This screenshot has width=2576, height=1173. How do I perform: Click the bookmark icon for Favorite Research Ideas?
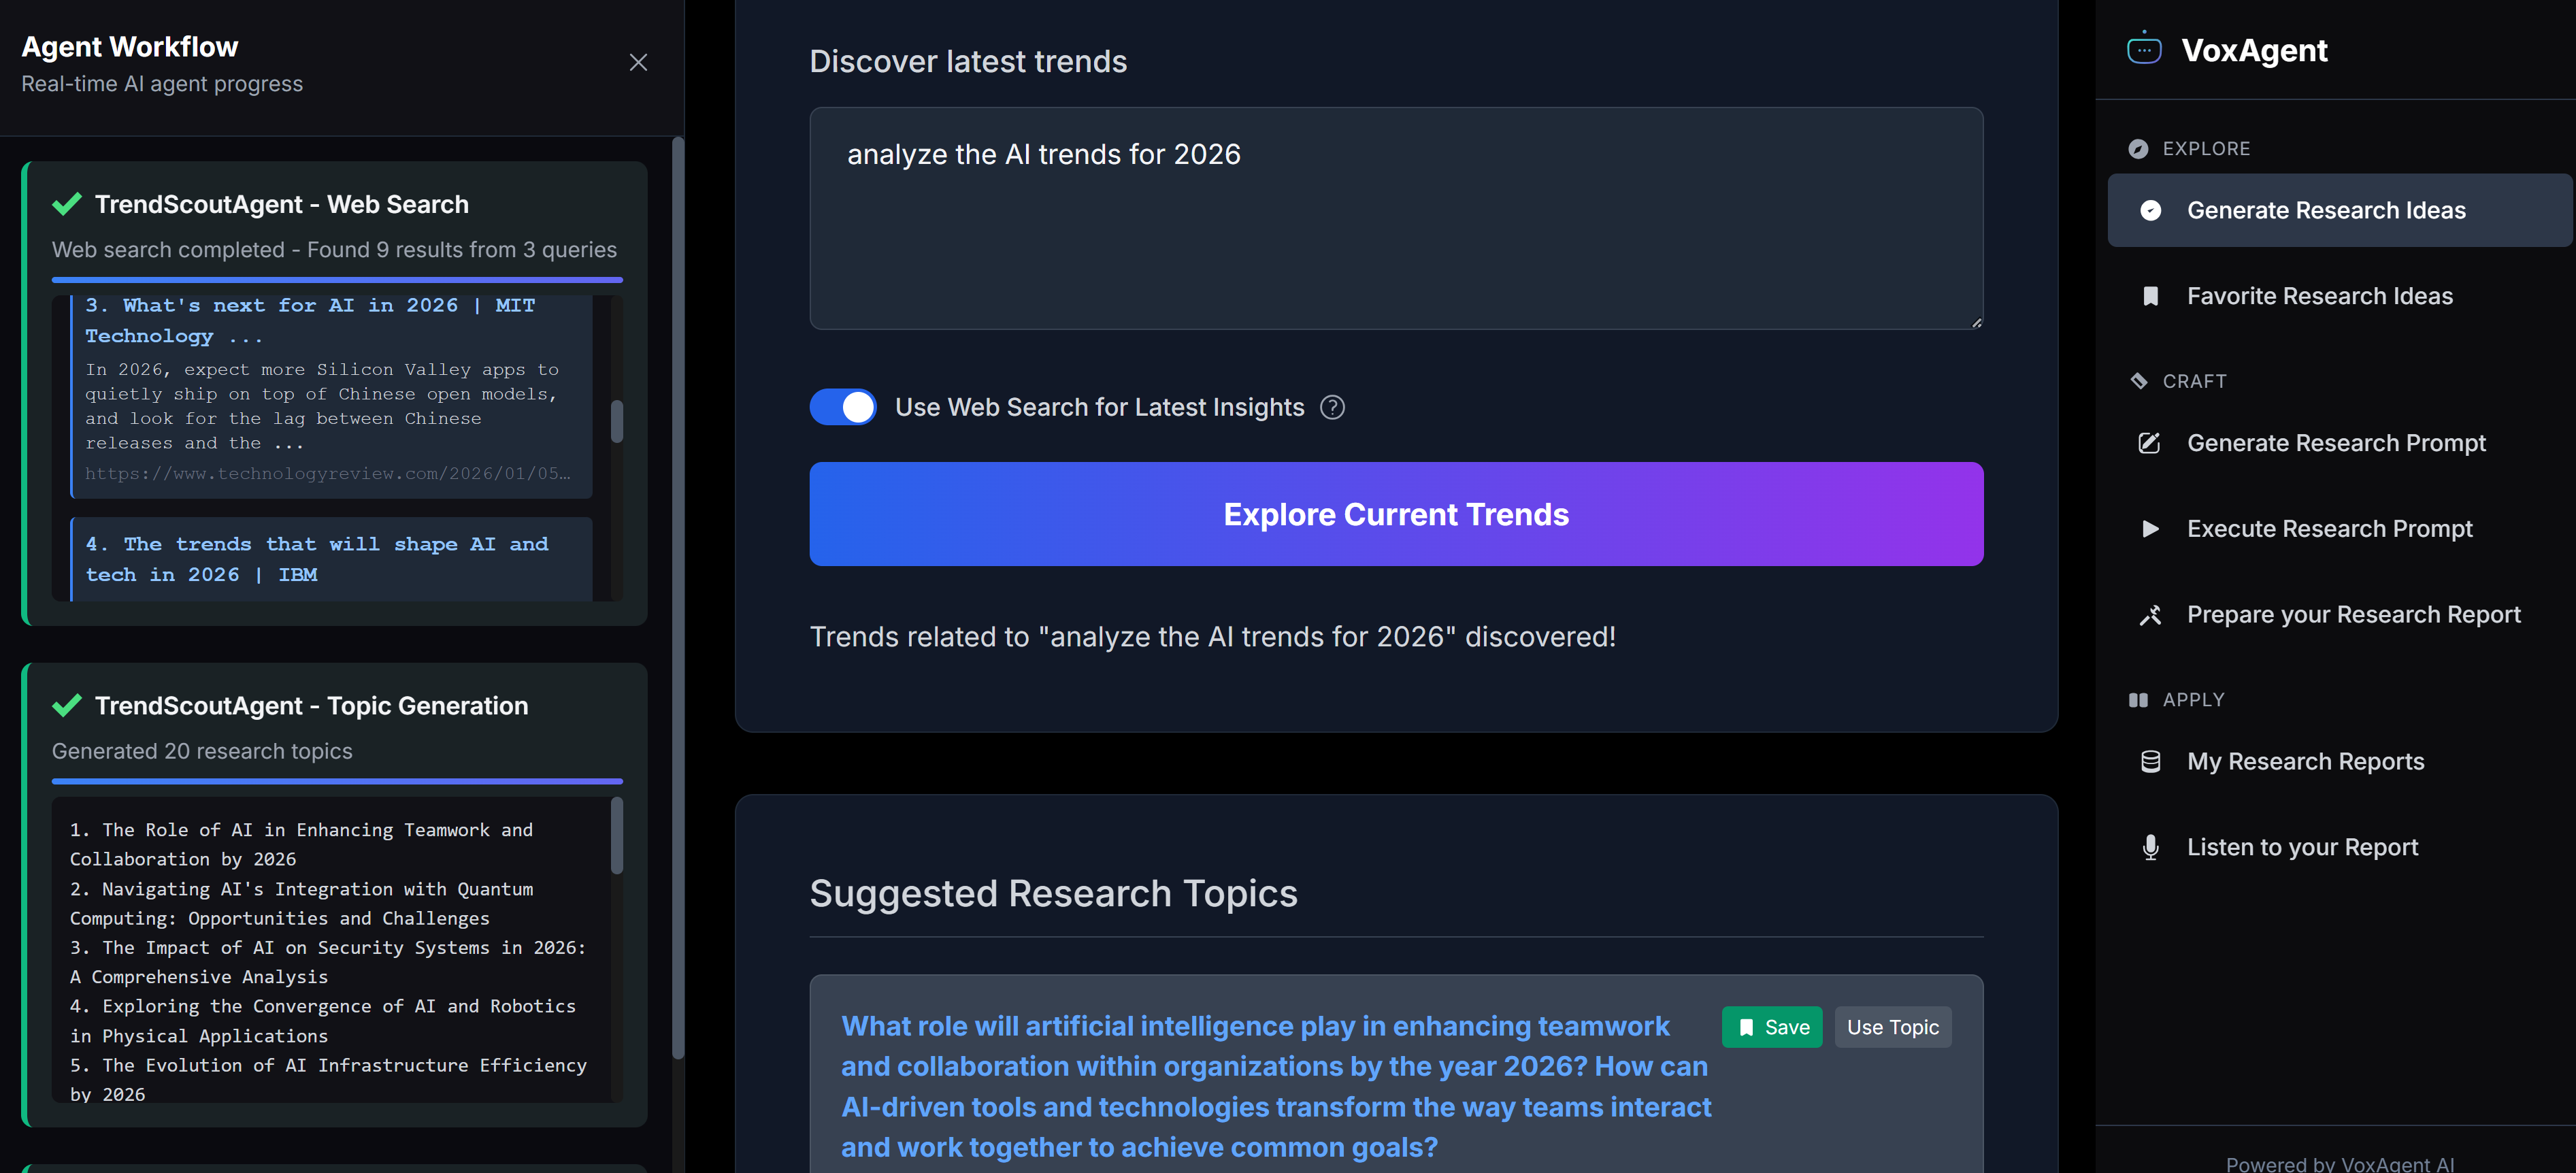coord(2150,296)
